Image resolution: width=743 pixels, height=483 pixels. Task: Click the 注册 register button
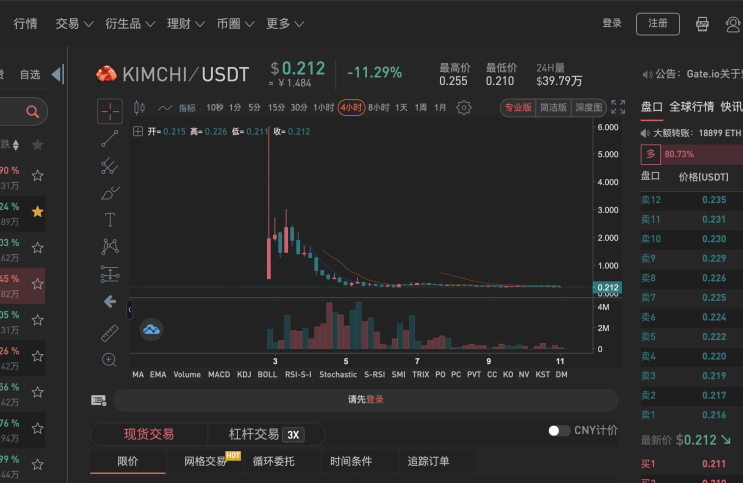click(x=658, y=24)
